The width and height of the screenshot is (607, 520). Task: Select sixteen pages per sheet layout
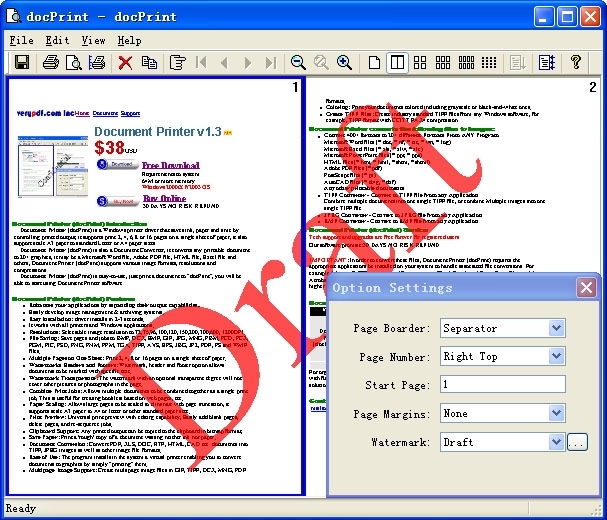(489, 62)
